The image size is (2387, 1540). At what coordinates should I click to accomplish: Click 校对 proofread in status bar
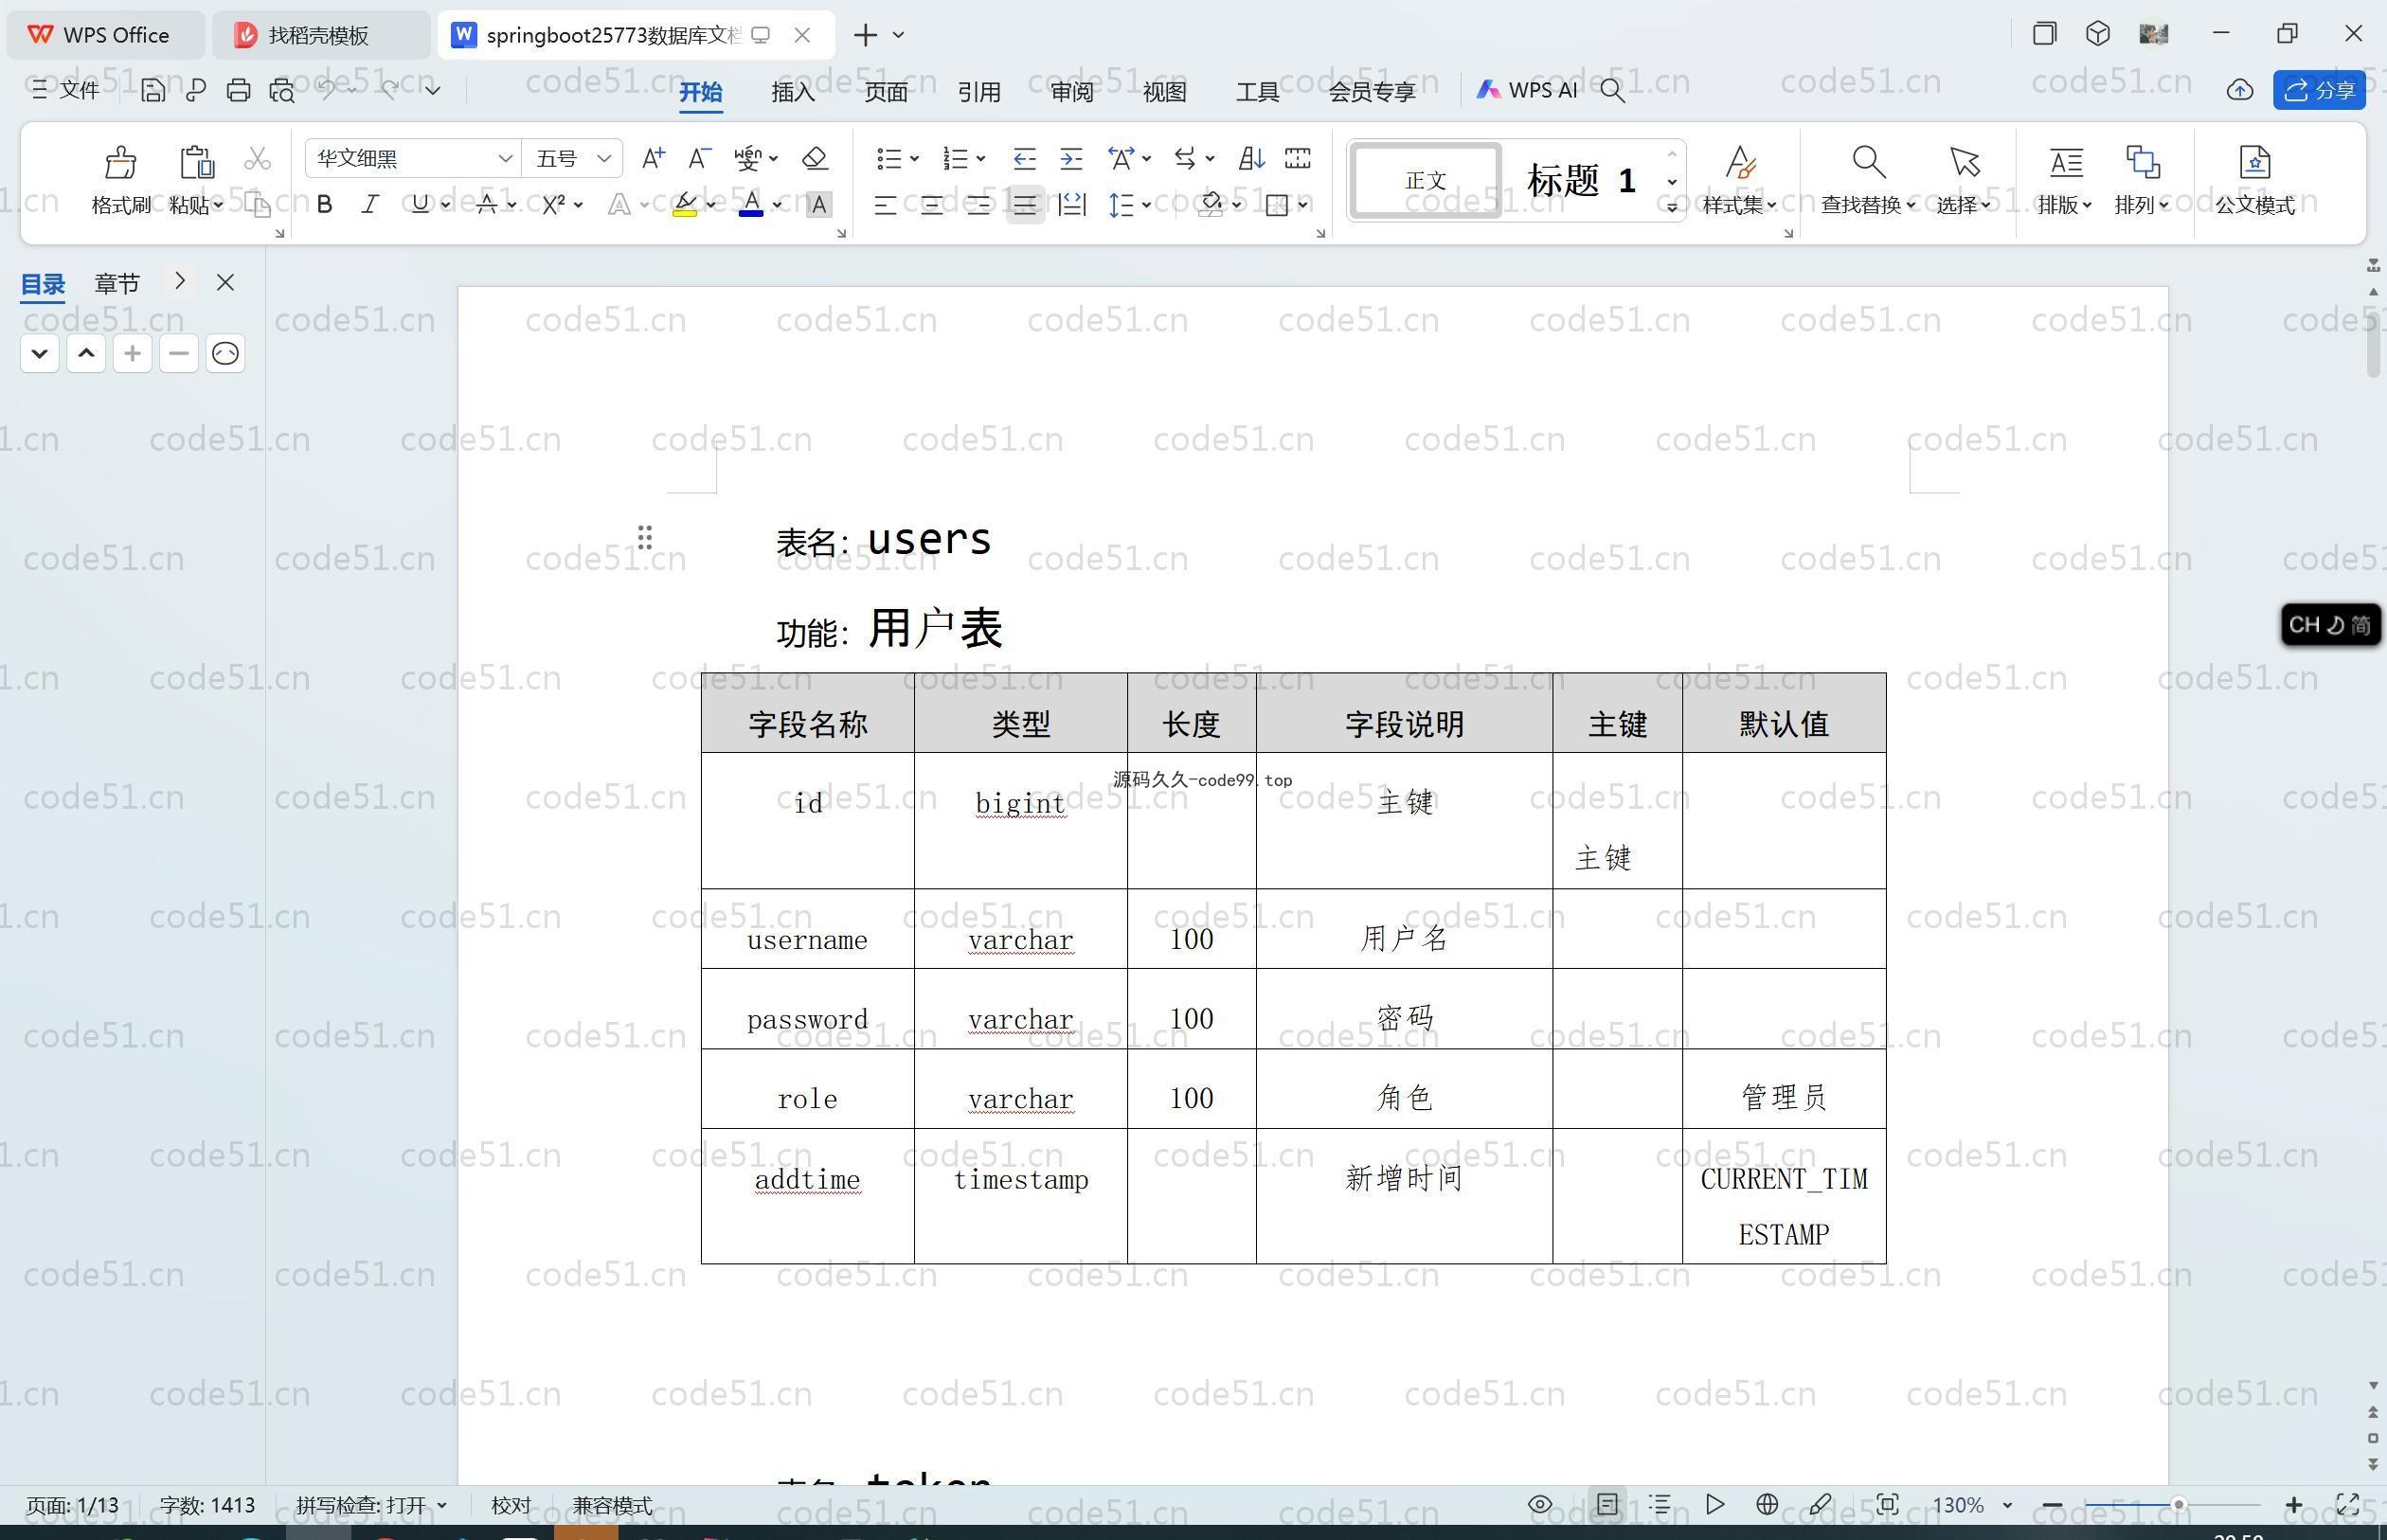pos(511,1505)
